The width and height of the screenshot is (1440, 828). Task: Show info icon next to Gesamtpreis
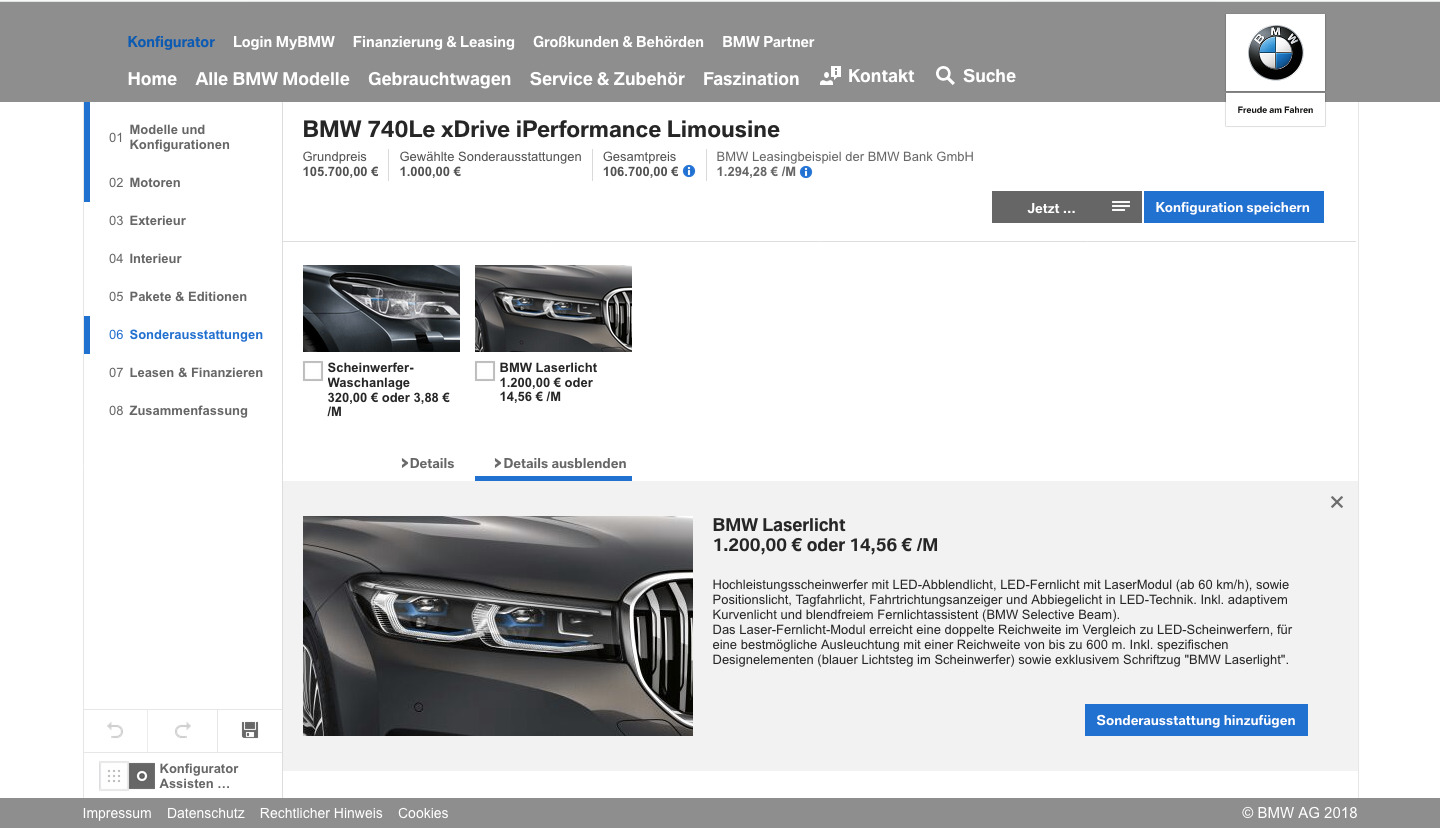(689, 172)
